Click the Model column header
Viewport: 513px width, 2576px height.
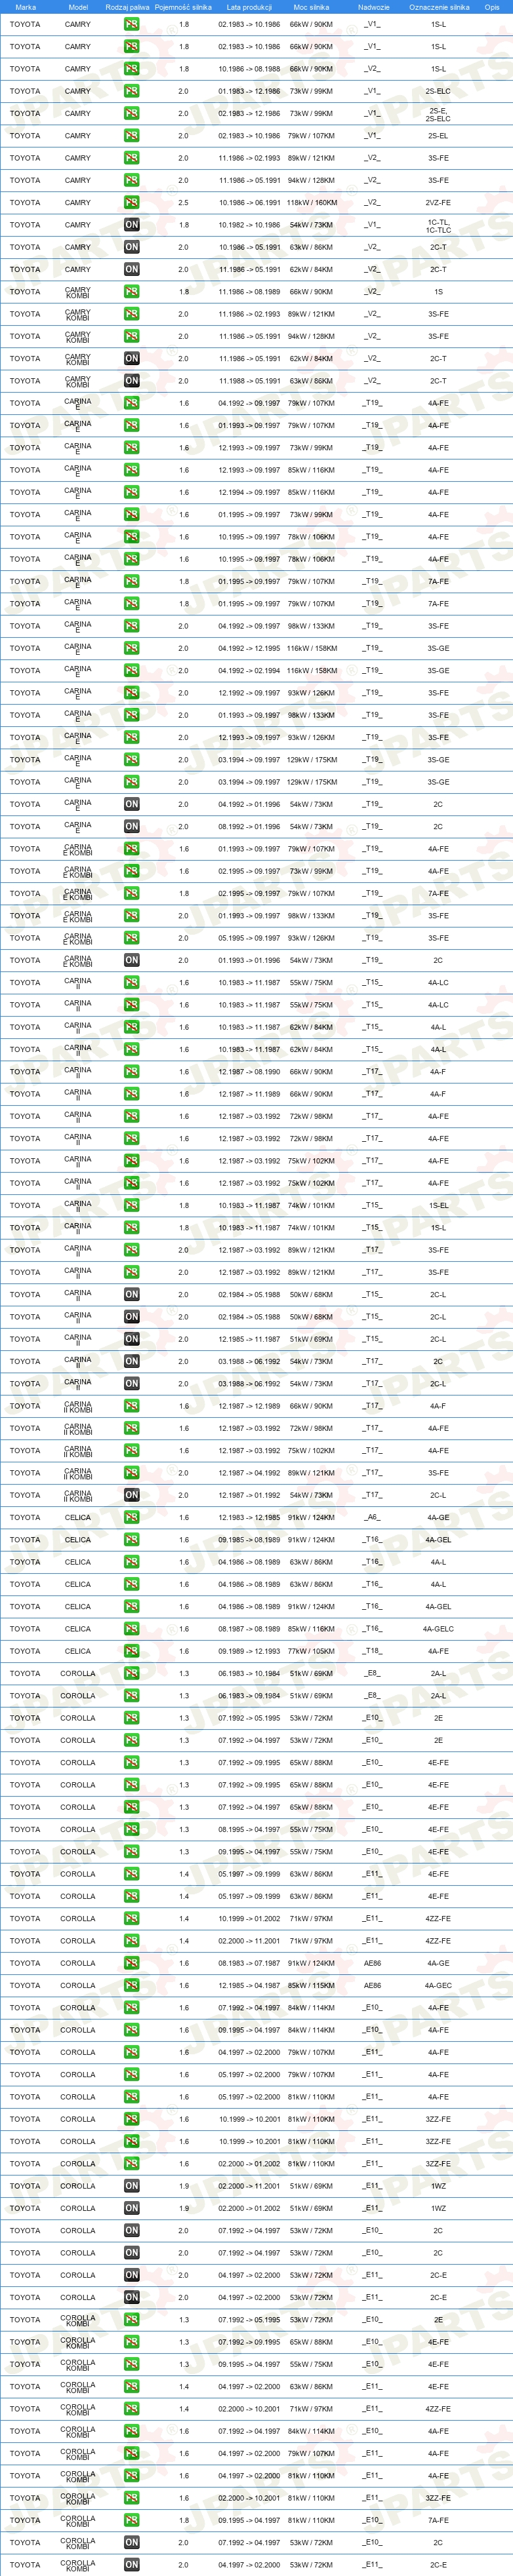[78, 7]
